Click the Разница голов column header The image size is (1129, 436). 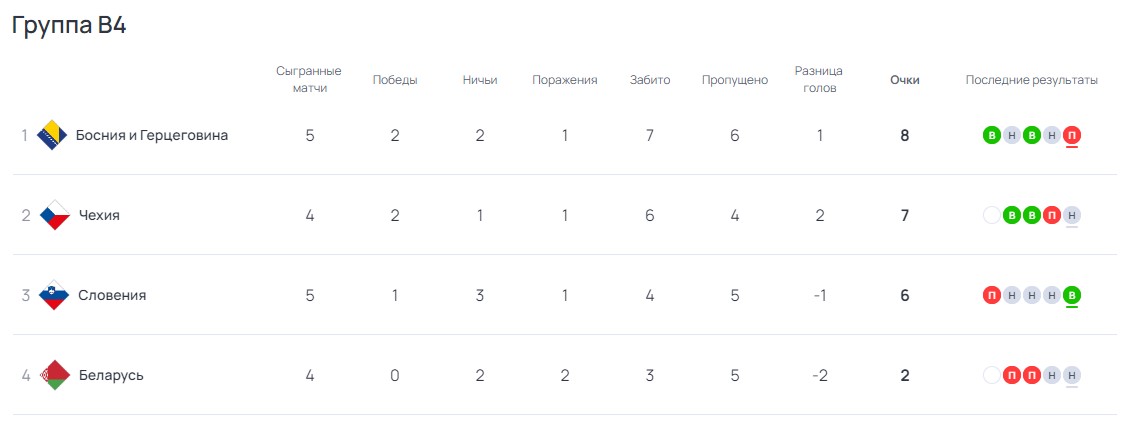[819, 80]
